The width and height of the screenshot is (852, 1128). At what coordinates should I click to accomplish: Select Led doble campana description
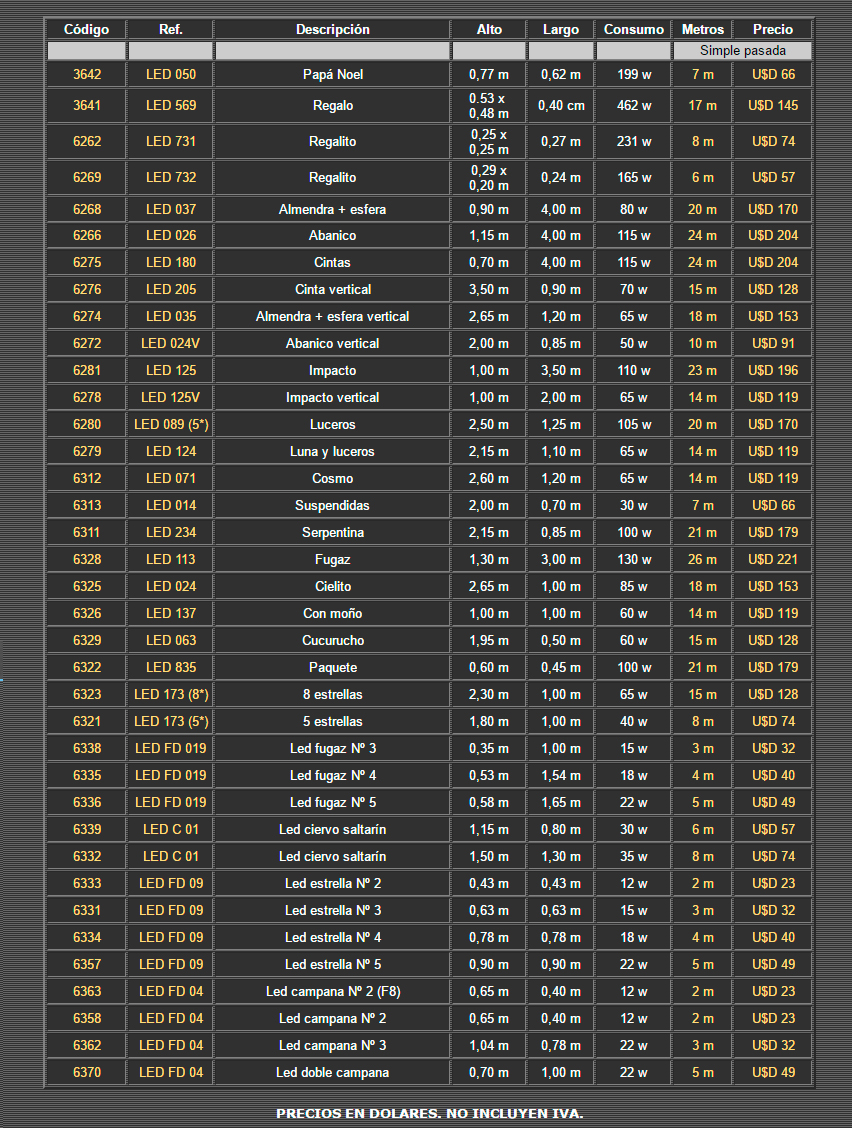click(x=332, y=1072)
